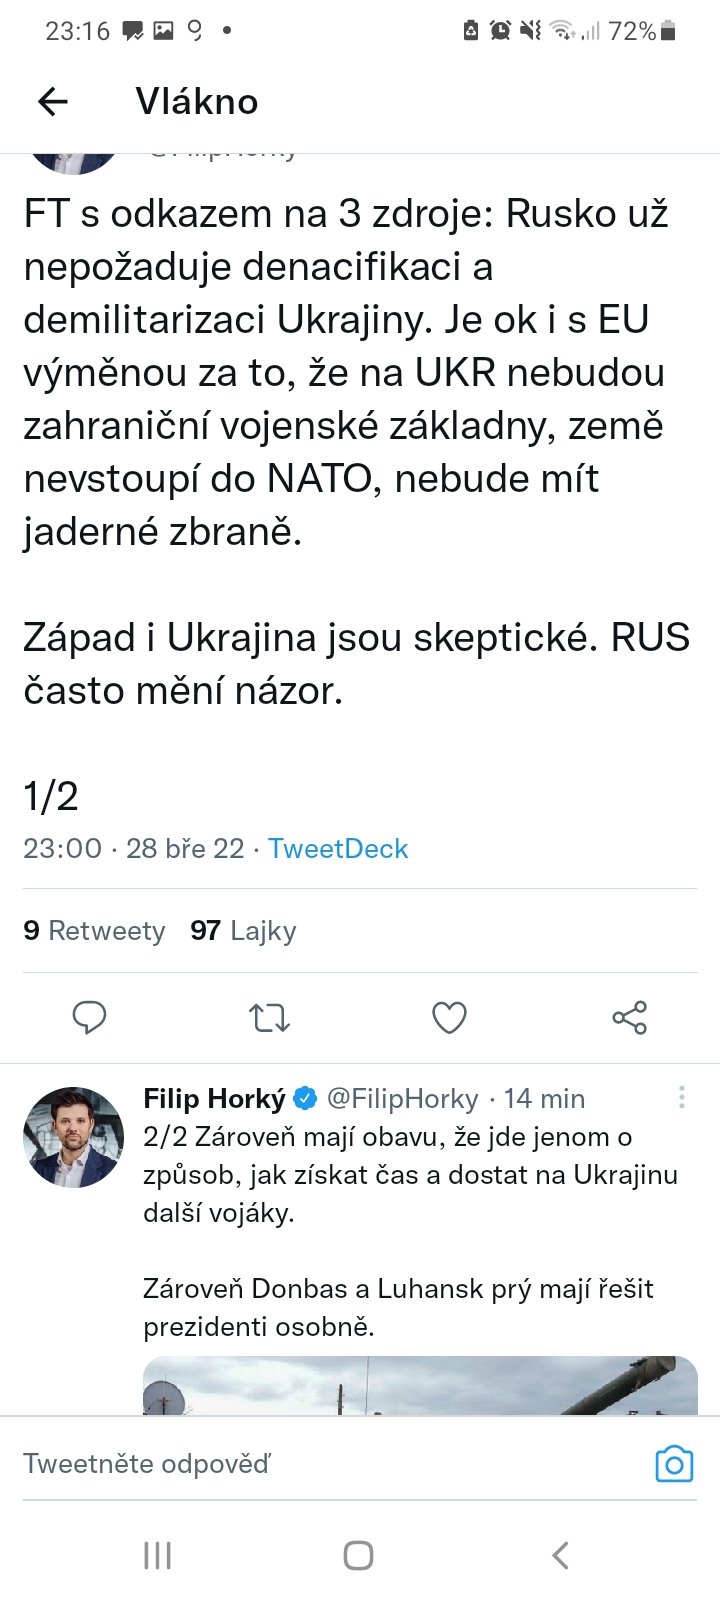Screen dimensions: 720x1600
Task: Open the three-dot menu on the 2/2 reply
Action: pyautogui.click(x=681, y=1098)
